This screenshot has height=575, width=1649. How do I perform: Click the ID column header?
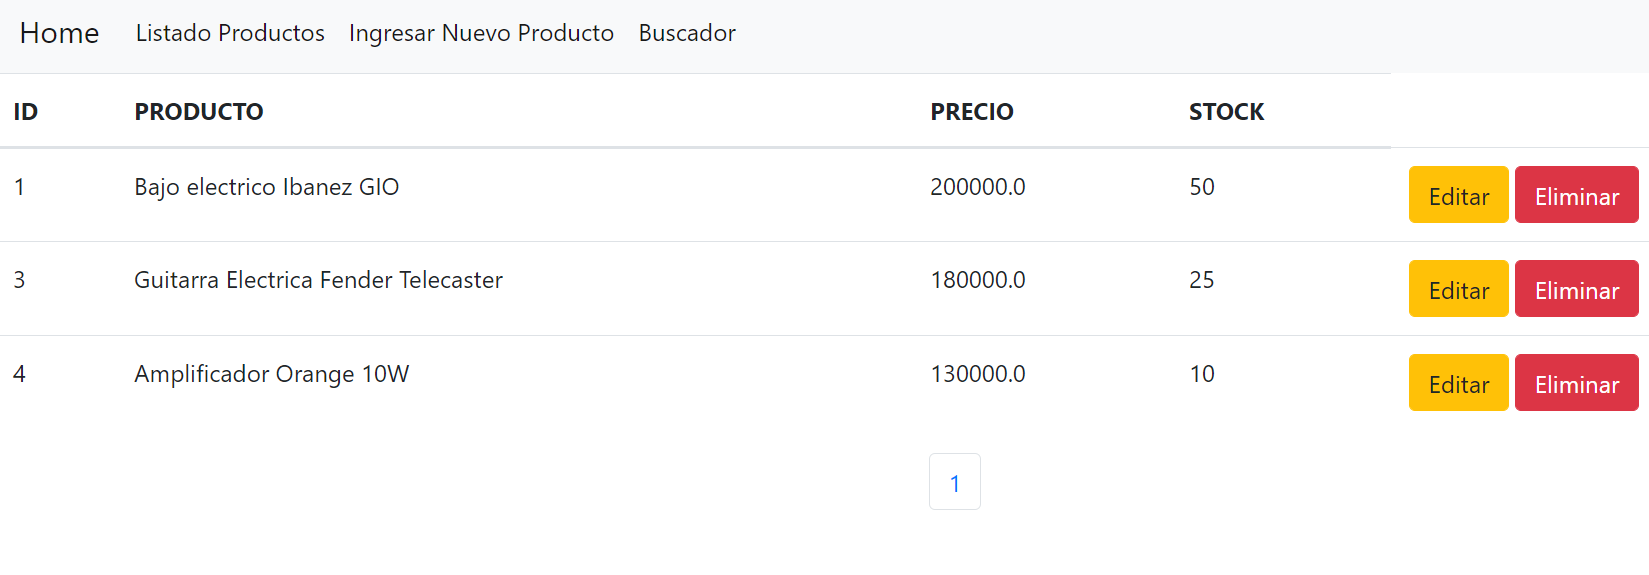point(26,112)
